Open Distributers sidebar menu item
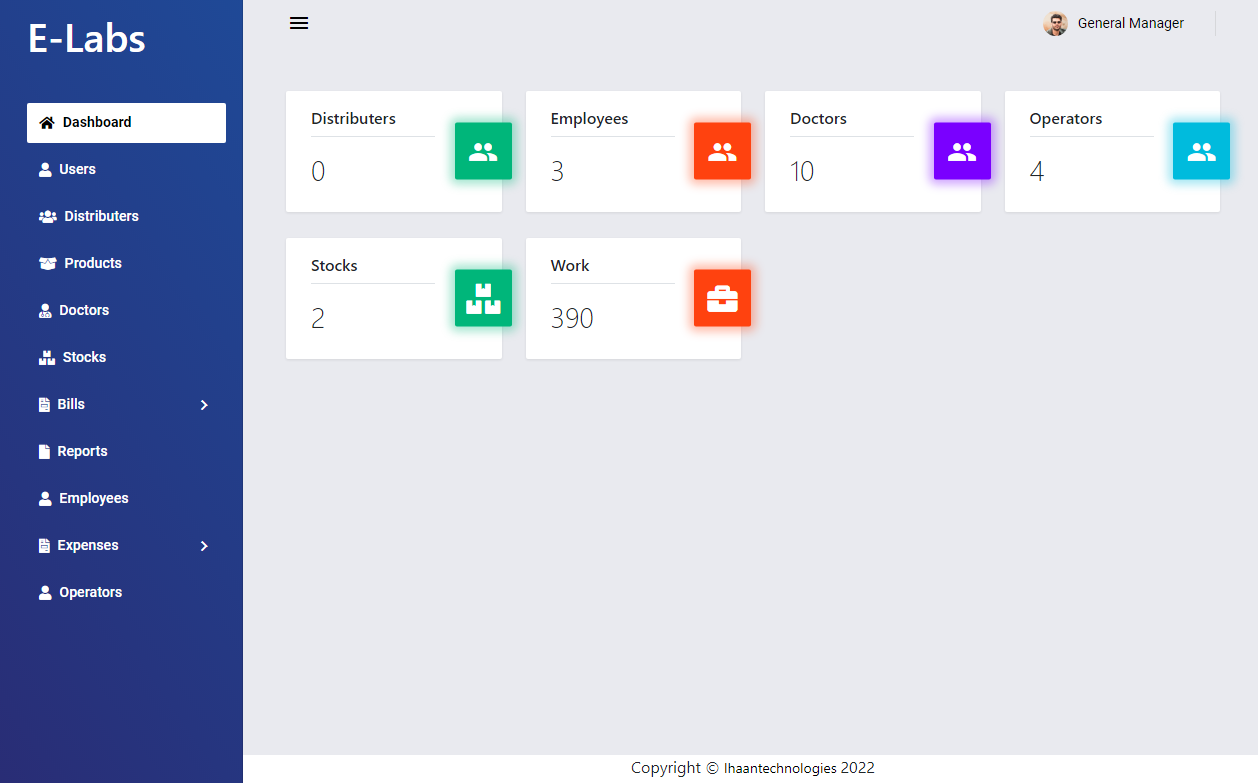 pyautogui.click(x=126, y=216)
